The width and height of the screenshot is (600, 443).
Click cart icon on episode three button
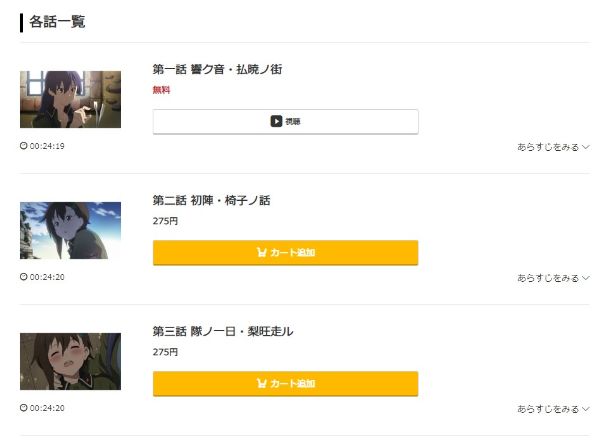pyautogui.click(x=262, y=384)
